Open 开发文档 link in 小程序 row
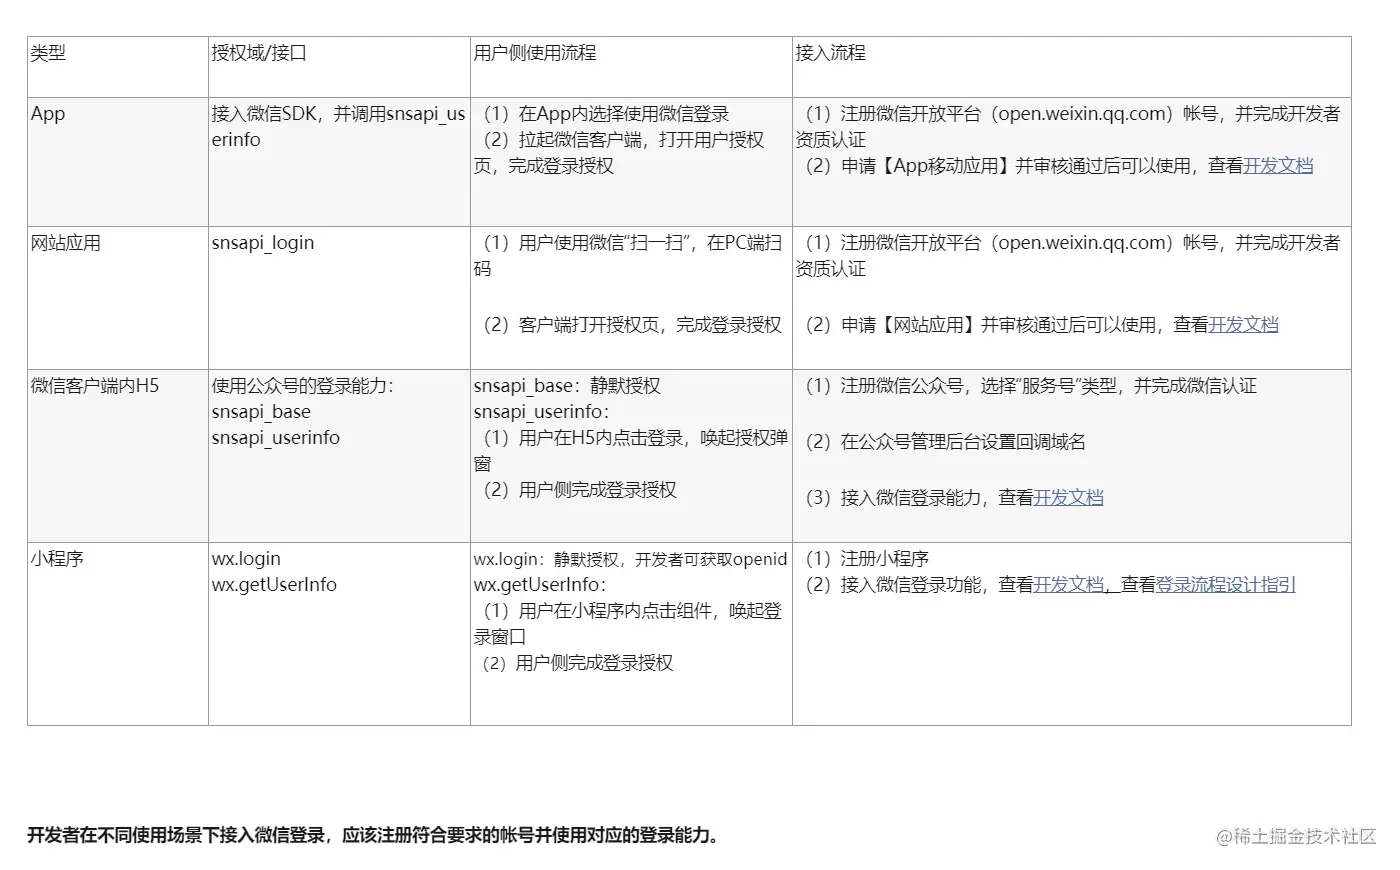The width and height of the screenshot is (1400, 870). pyautogui.click(x=1068, y=585)
